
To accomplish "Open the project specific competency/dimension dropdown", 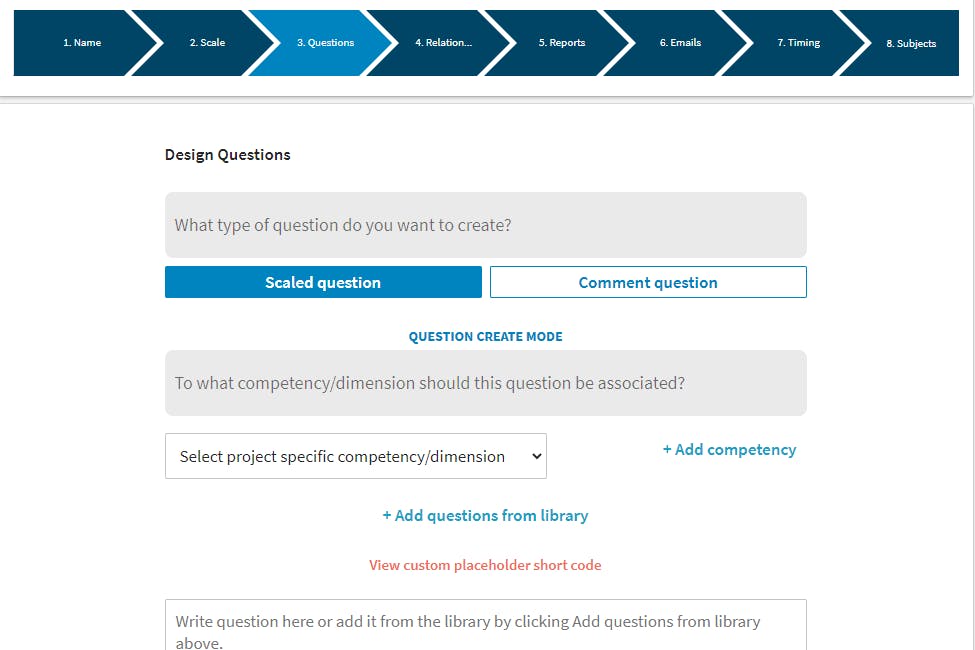I will click(x=355, y=456).
